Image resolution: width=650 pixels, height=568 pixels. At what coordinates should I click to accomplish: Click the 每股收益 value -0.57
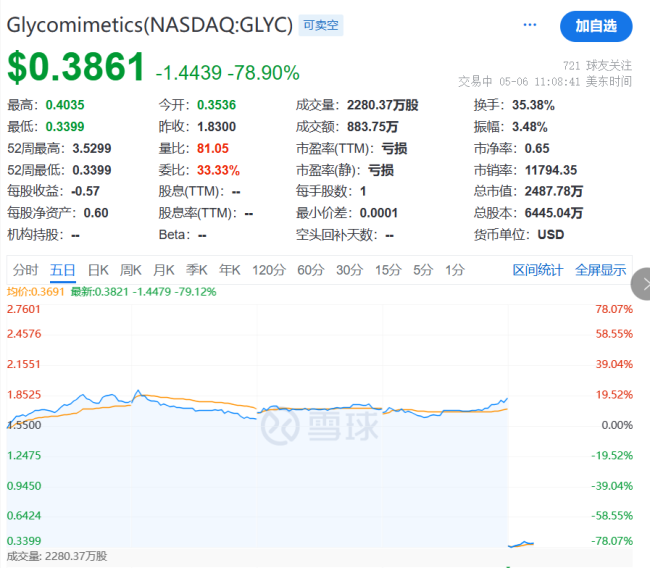pos(85,191)
